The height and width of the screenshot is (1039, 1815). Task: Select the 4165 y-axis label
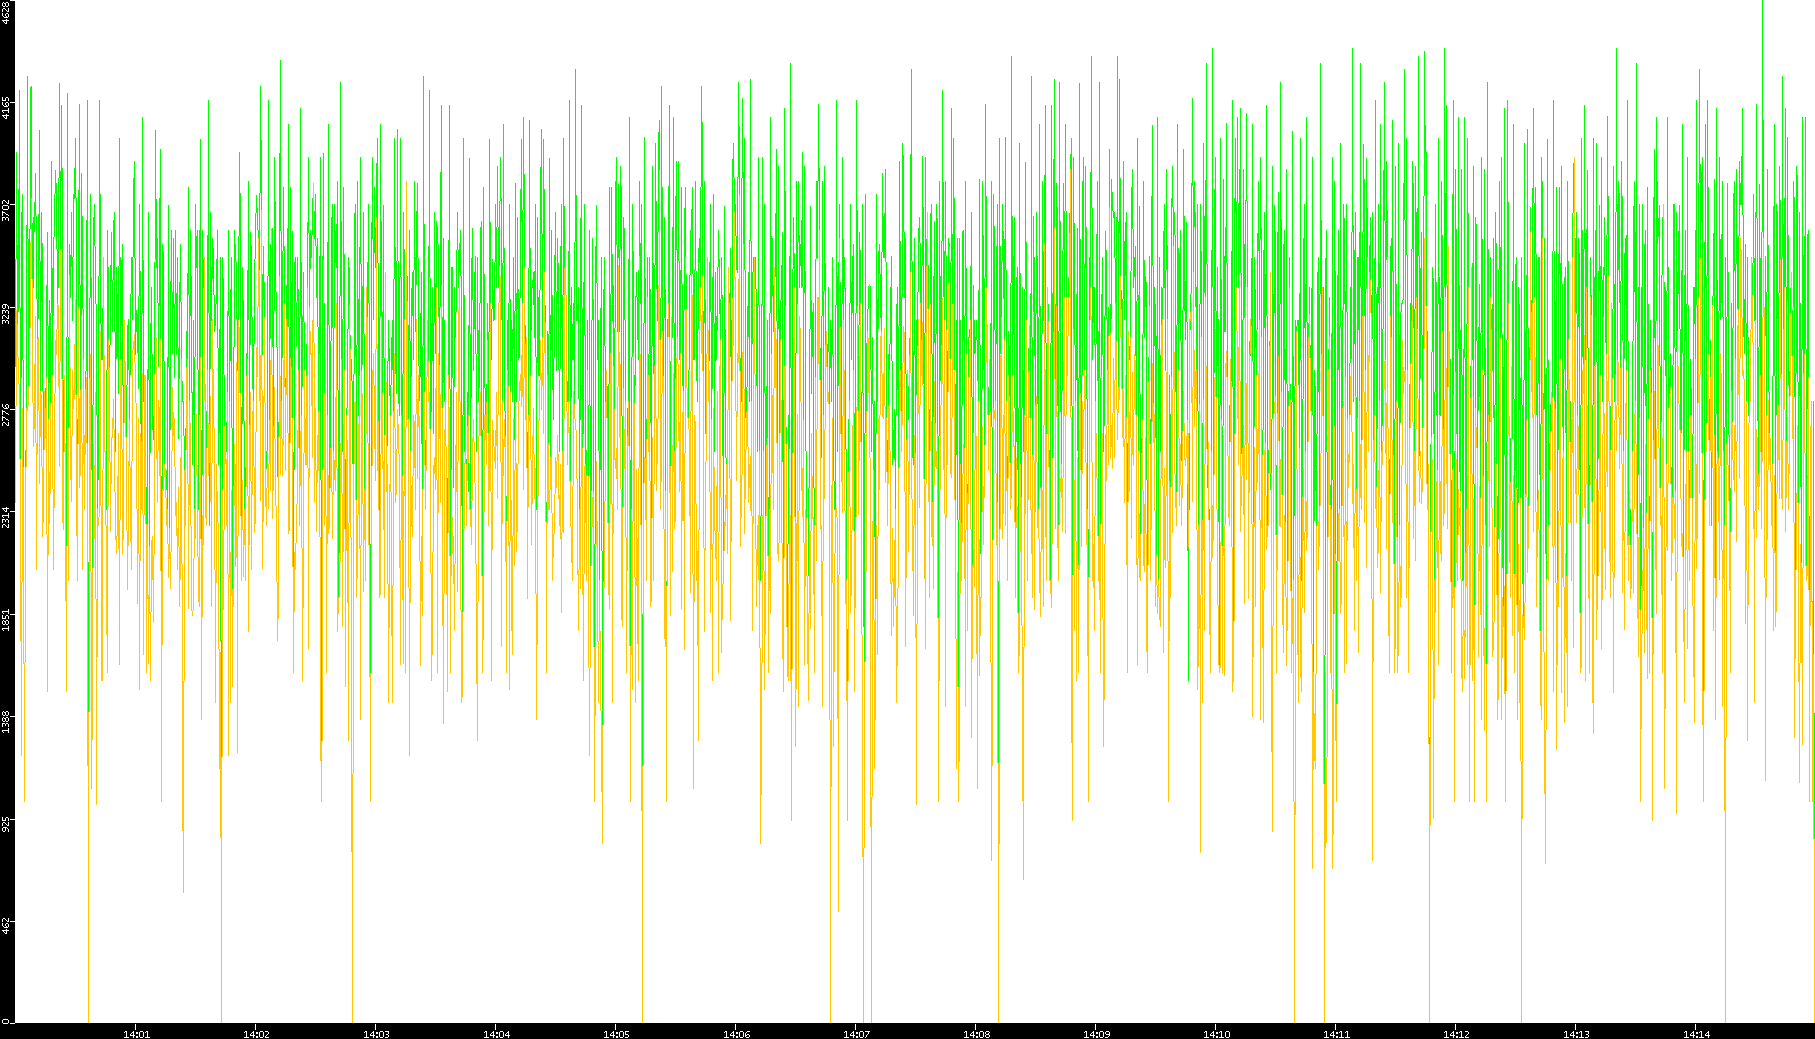click(x=6, y=107)
